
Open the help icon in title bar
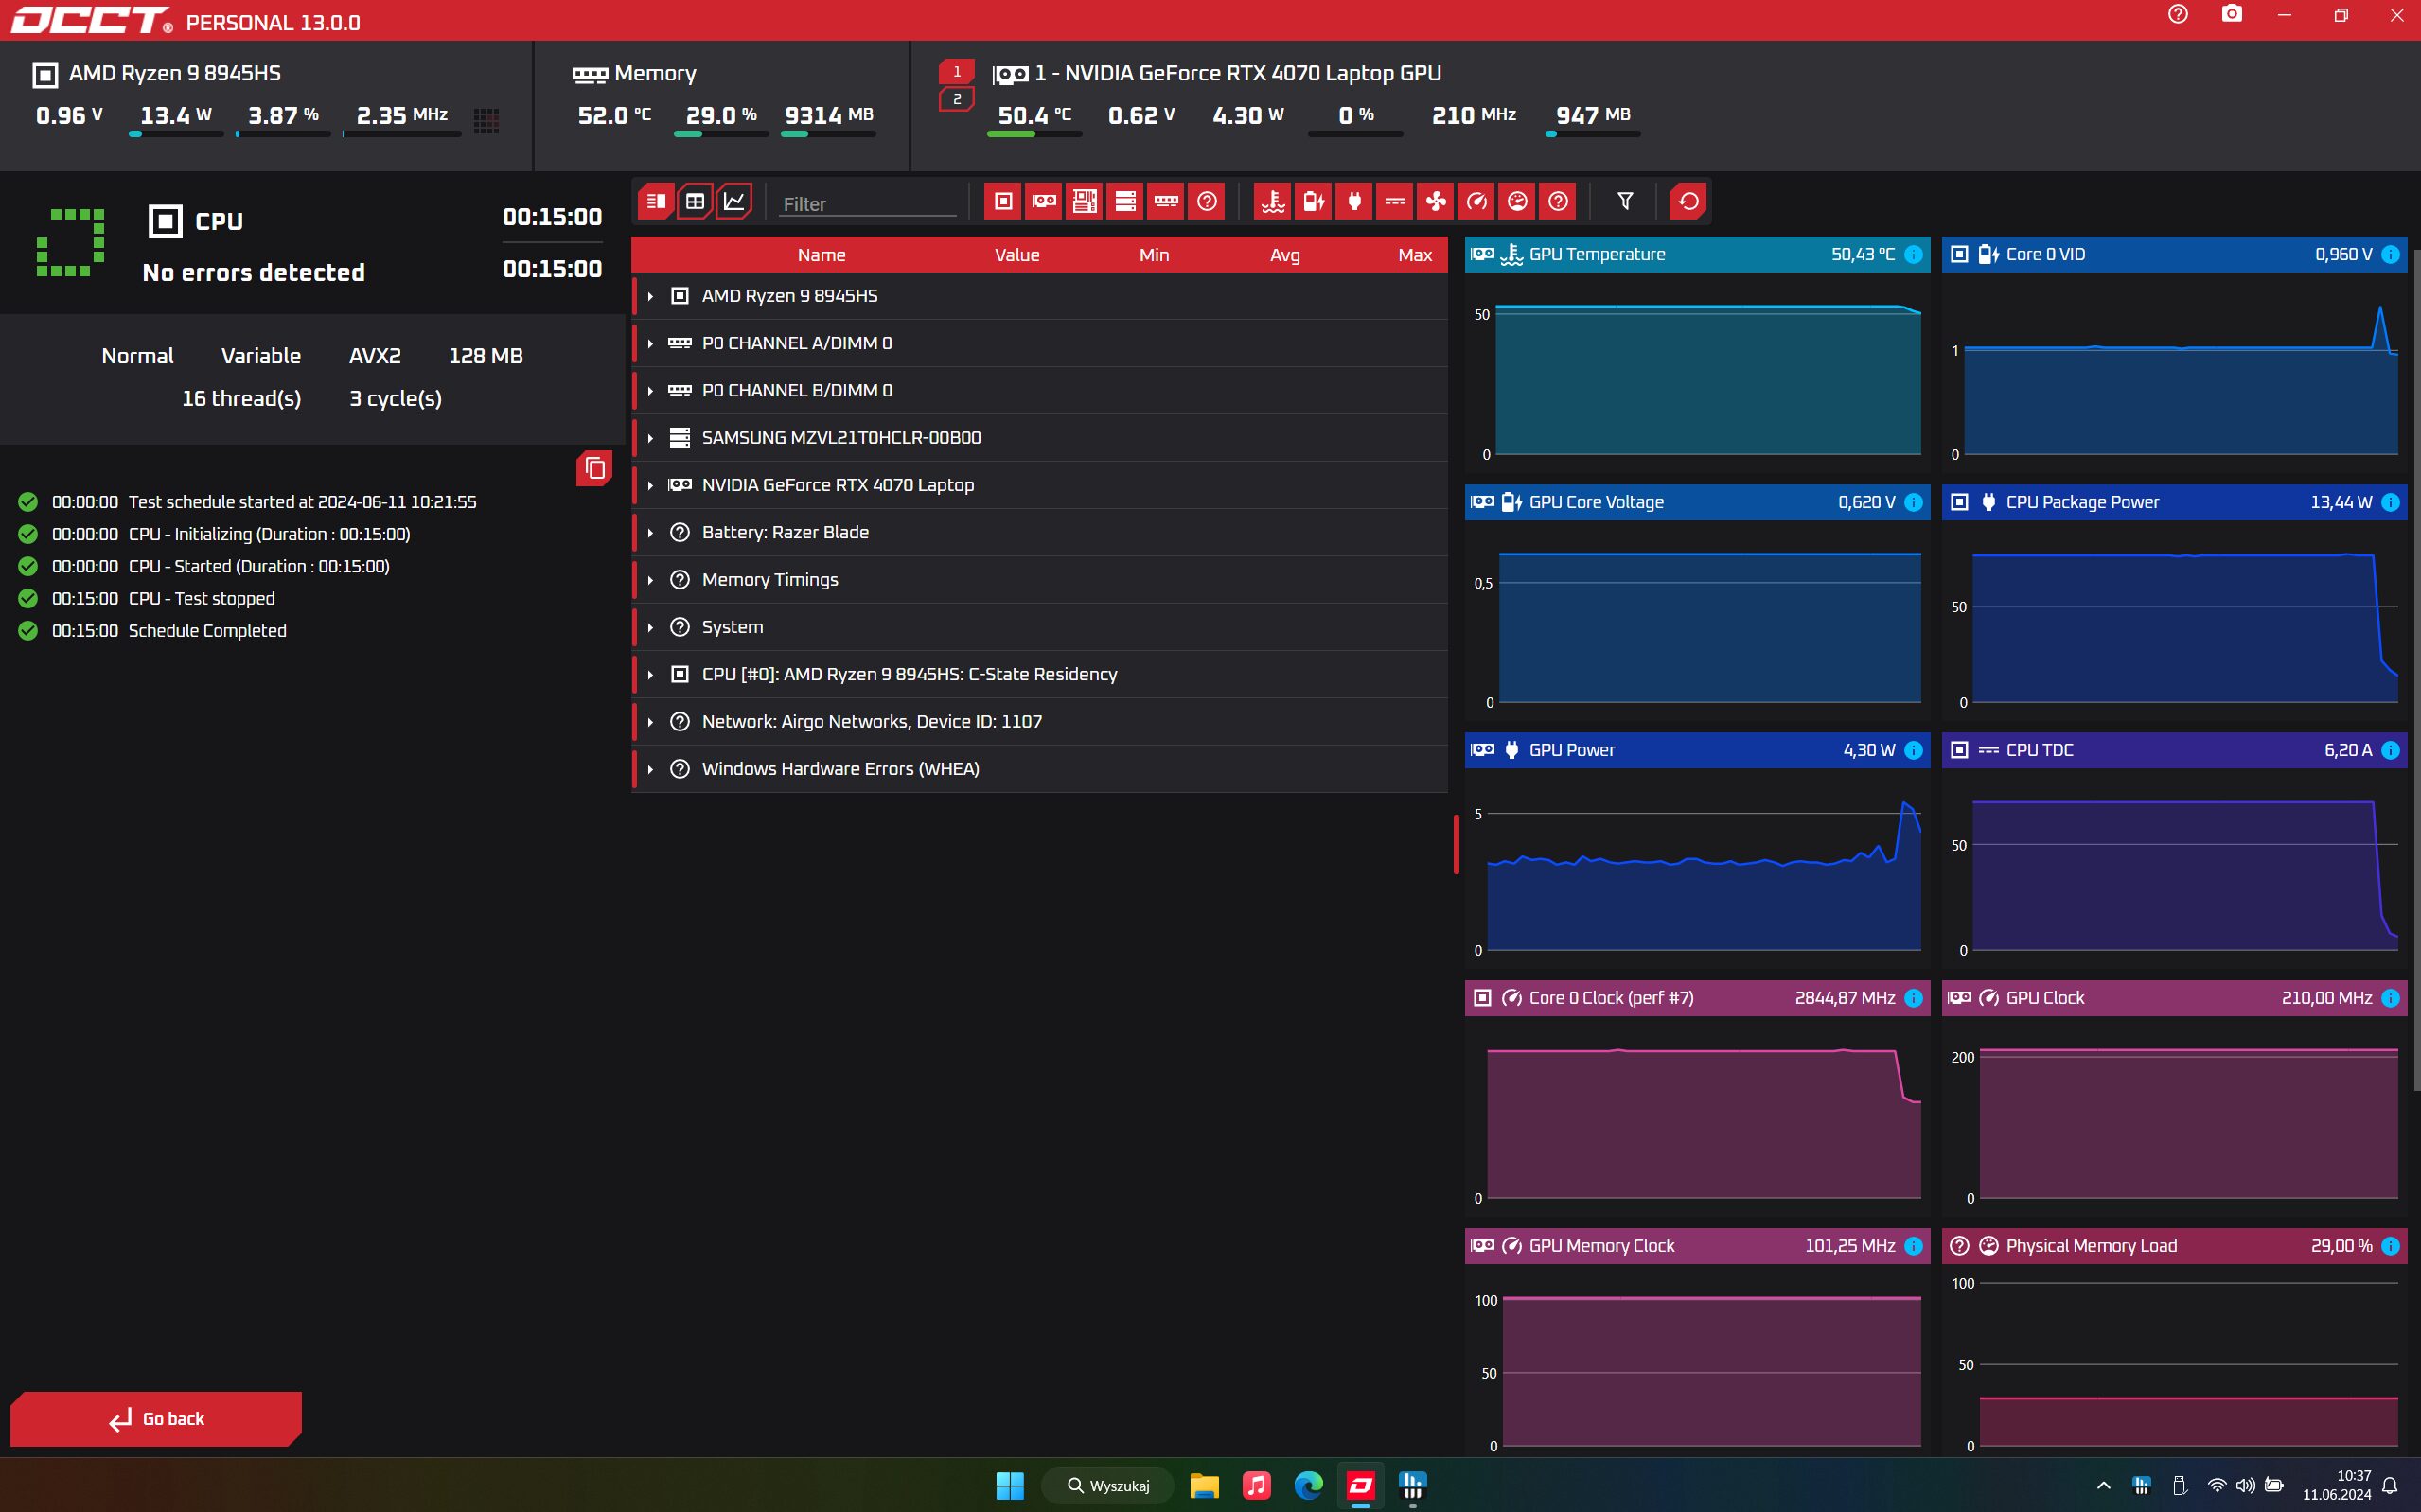[x=2178, y=15]
